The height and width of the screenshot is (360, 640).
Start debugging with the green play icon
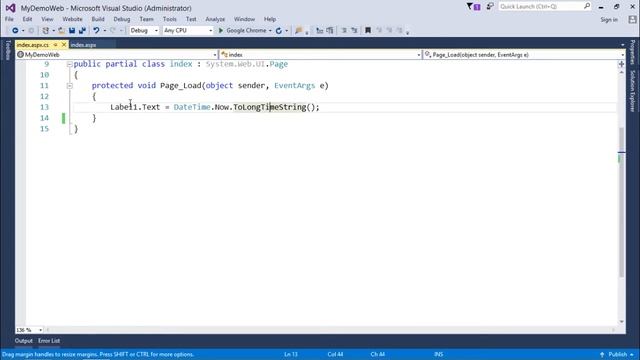(221, 31)
